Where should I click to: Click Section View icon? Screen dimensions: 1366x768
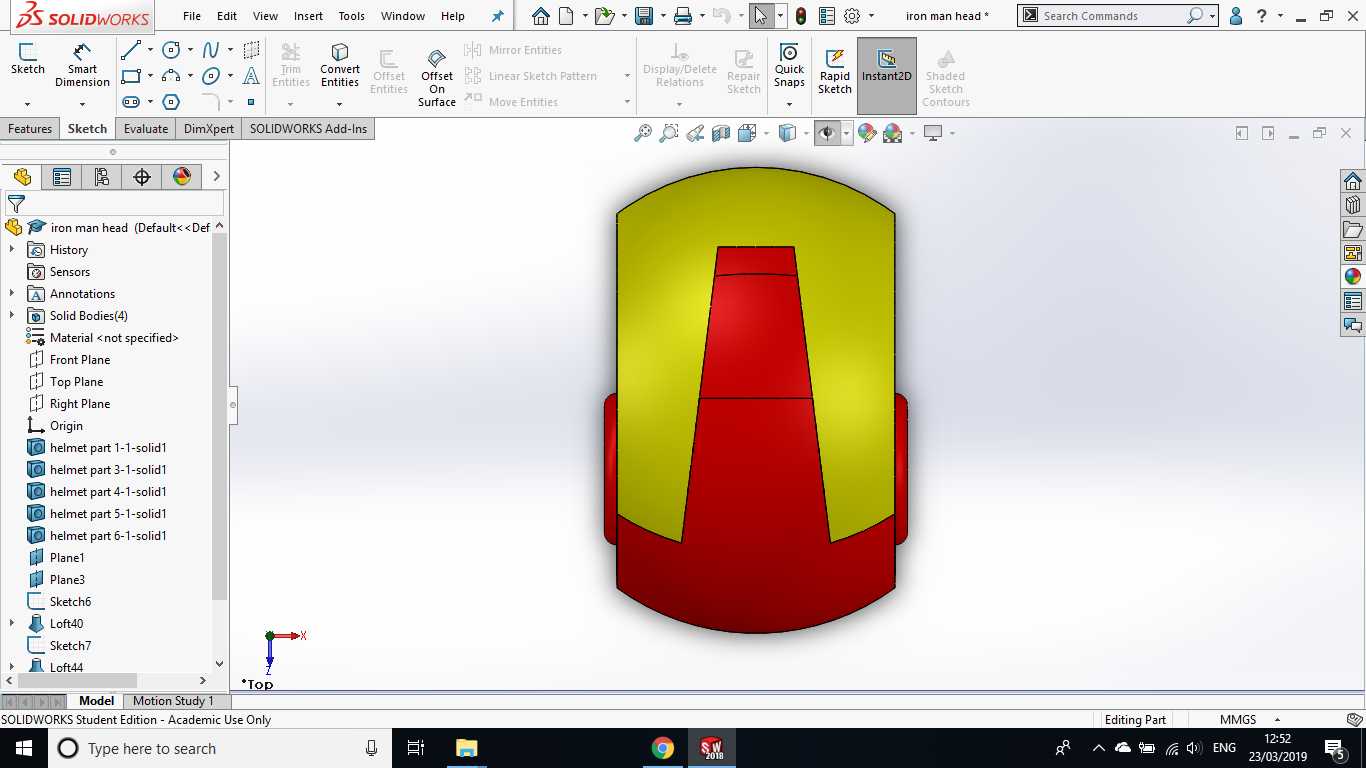click(x=721, y=133)
